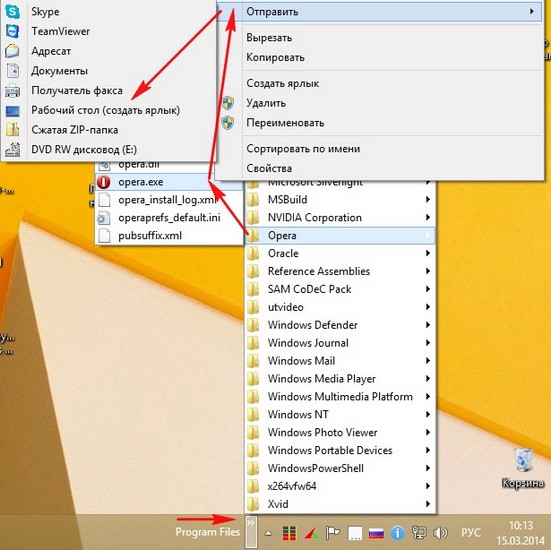Click the Russian flag tray icon

coord(376,533)
